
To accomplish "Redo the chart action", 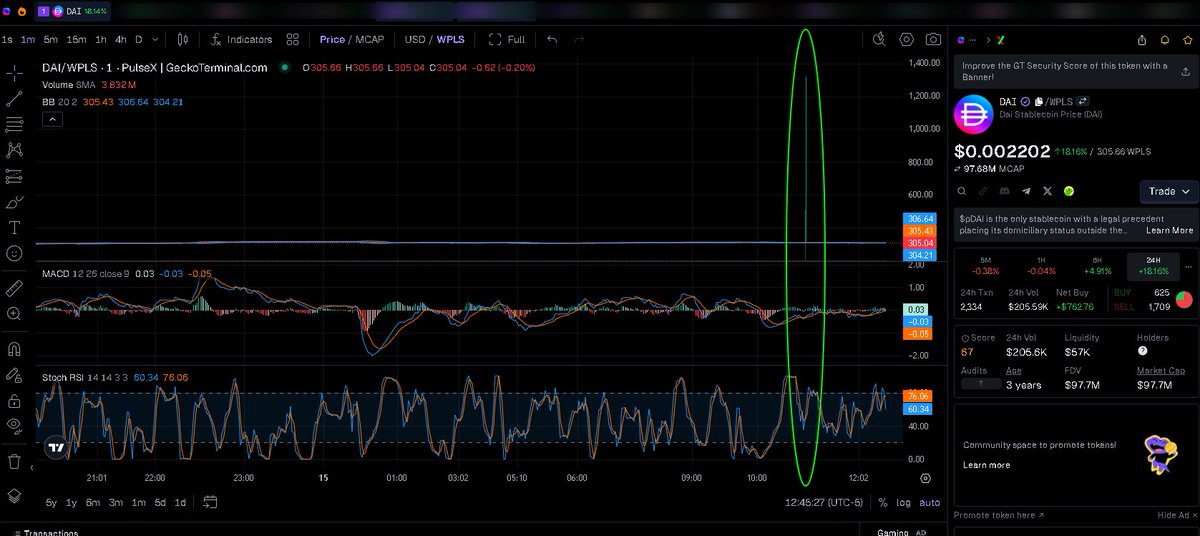I will point(579,39).
